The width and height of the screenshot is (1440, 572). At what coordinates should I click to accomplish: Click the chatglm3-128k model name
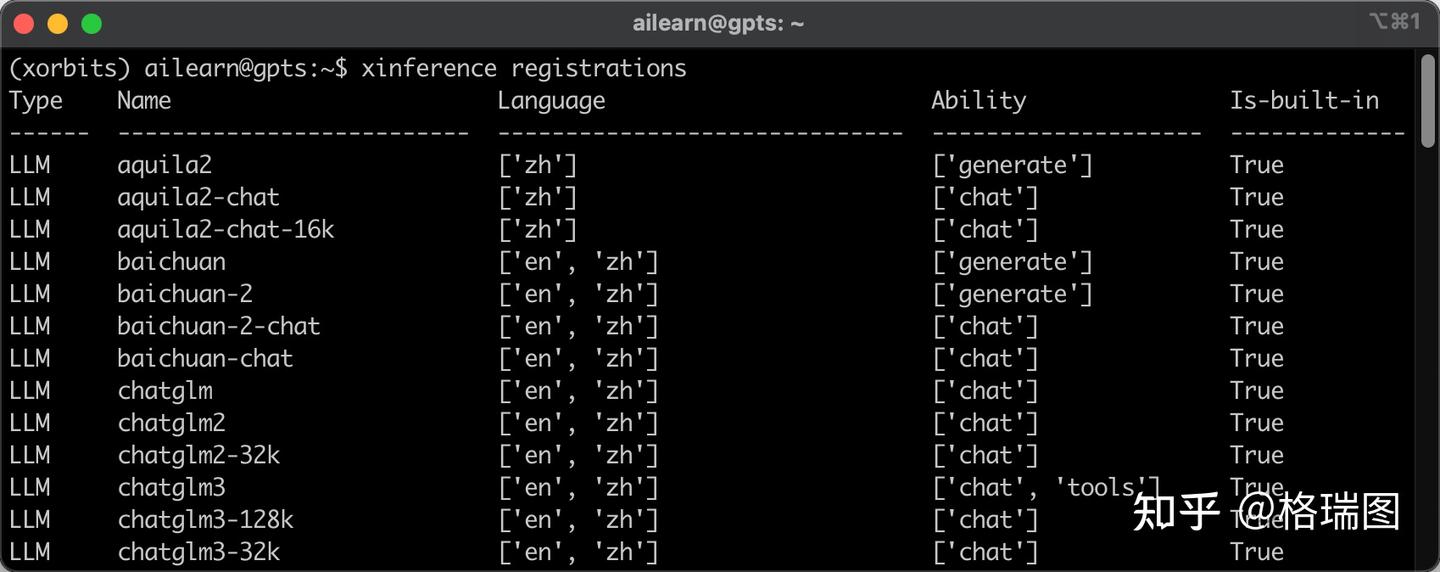pyautogui.click(x=205, y=520)
